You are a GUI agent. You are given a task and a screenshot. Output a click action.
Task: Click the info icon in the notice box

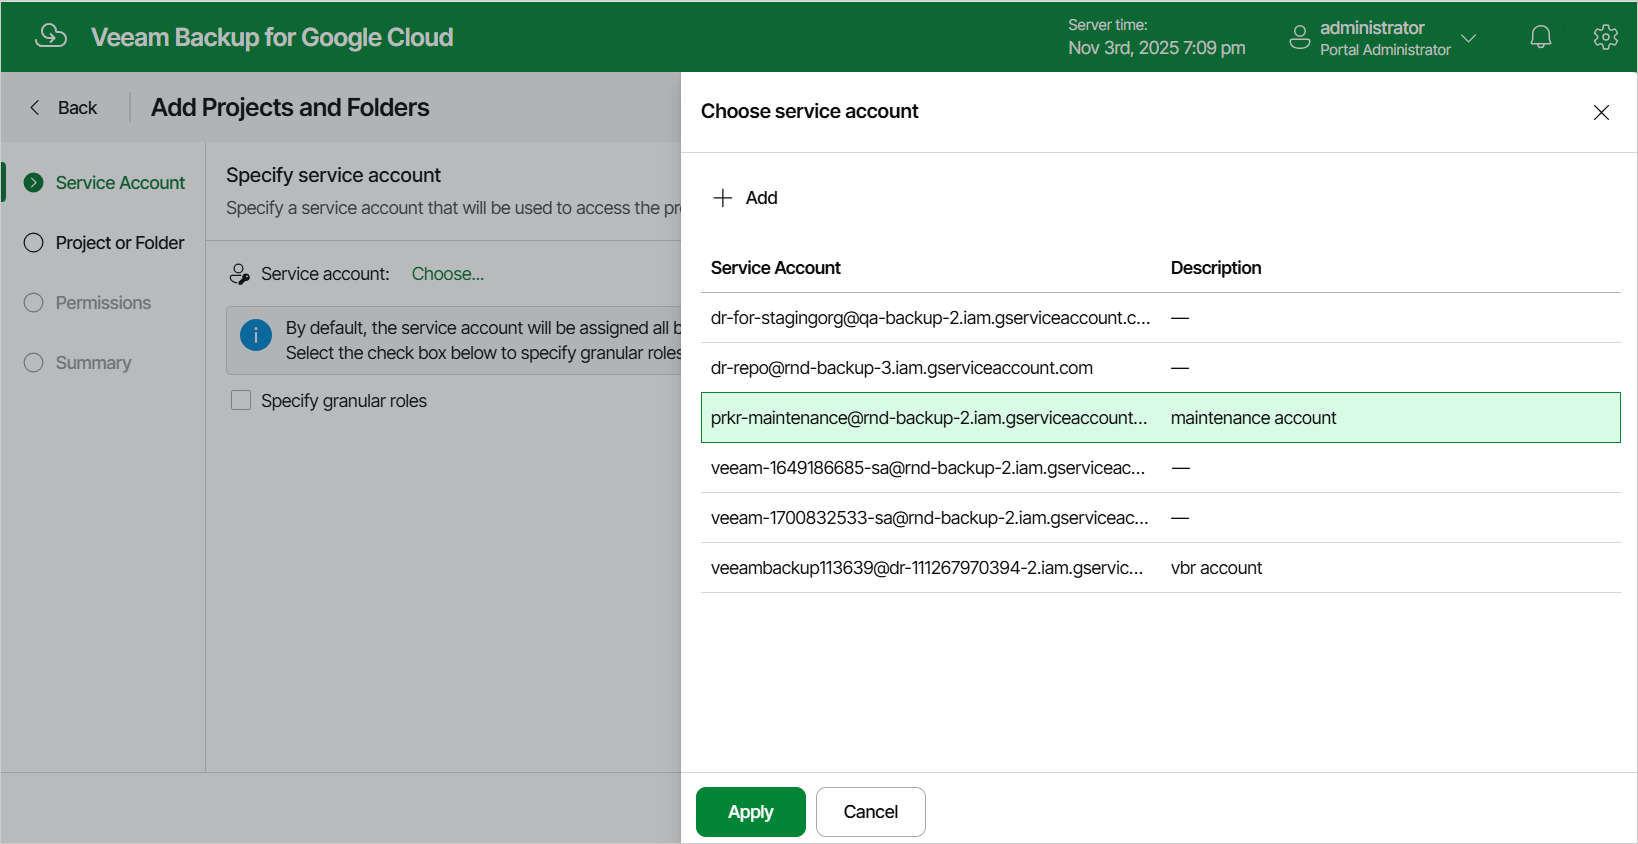[256, 335]
